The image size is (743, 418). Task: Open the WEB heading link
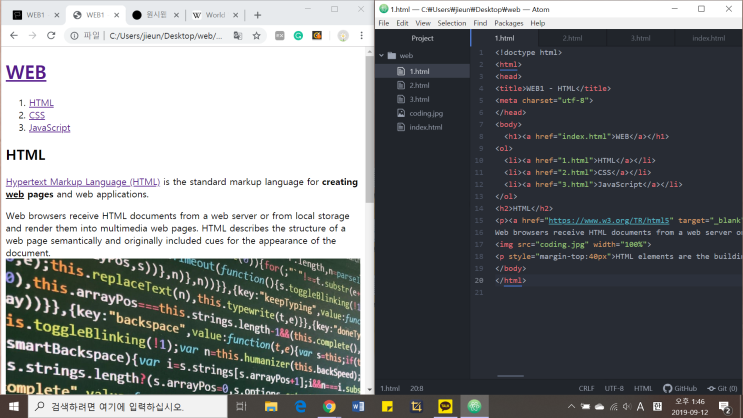click(x=26, y=73)
